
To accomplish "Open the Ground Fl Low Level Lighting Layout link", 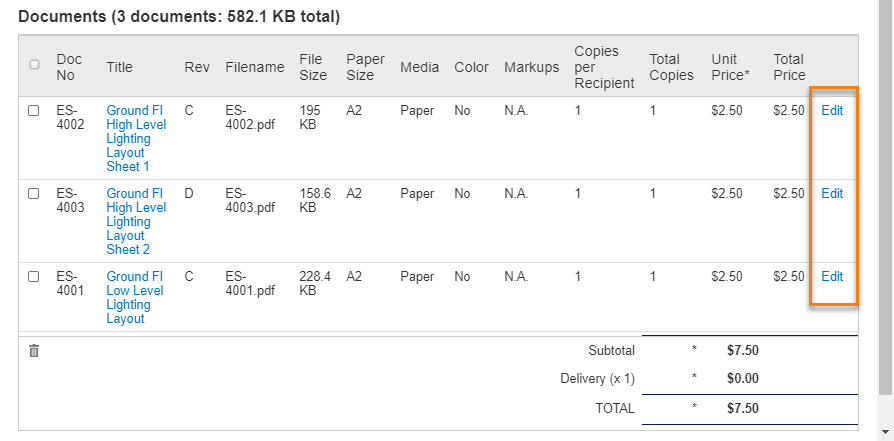I will [x=135, y=297].
